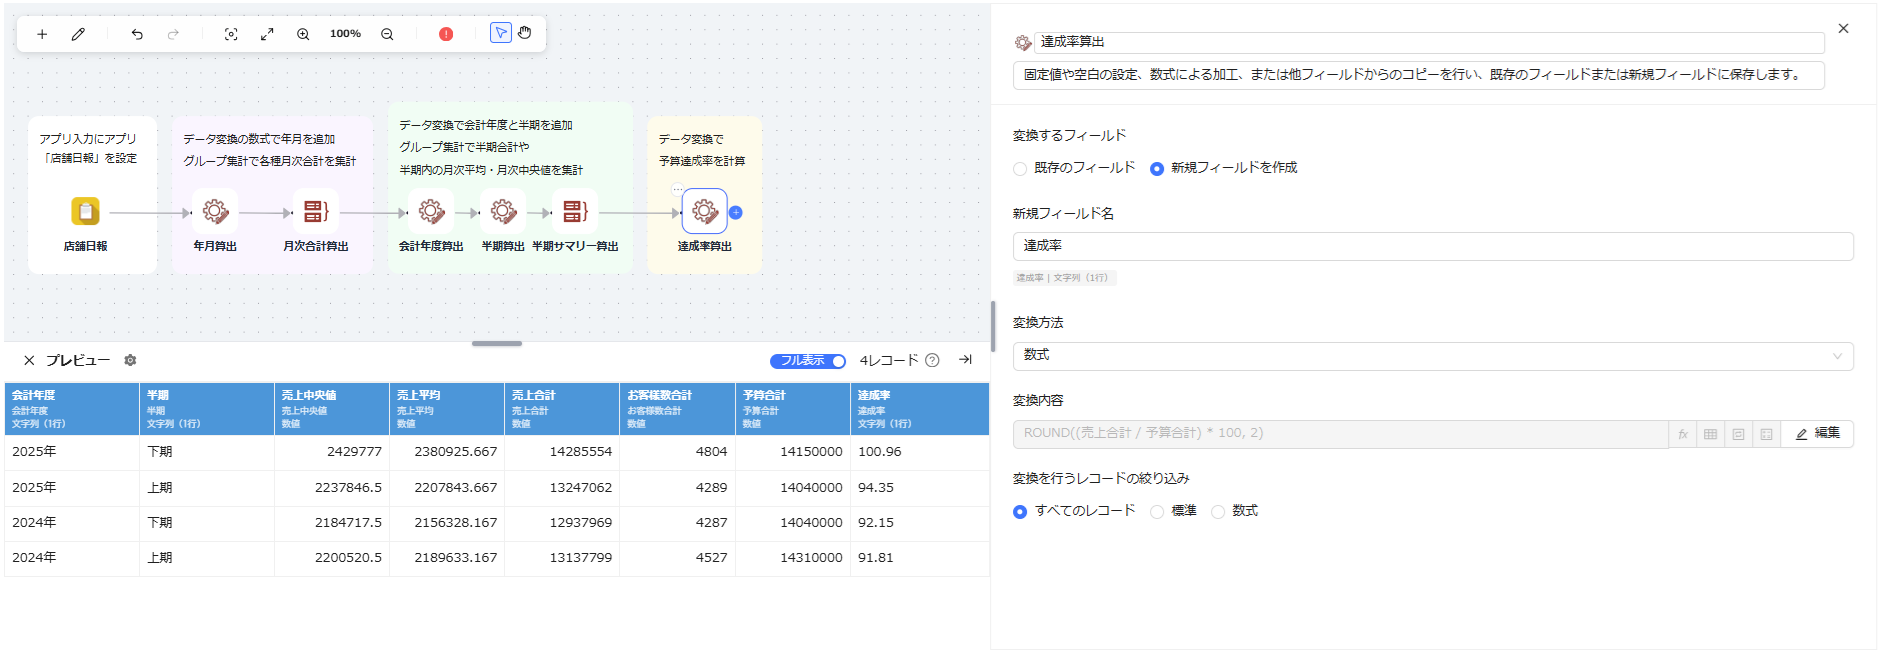Click the 売上平均 column header

[x=447, y=409]
